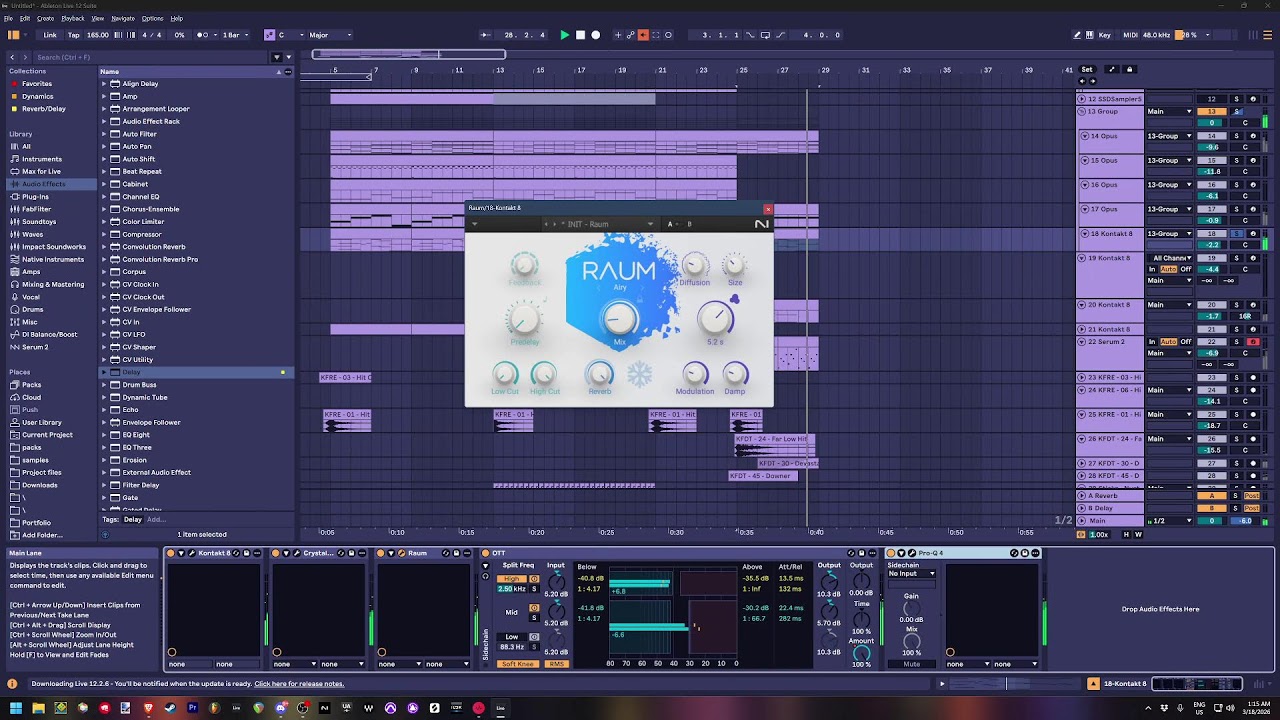Image resolution: width=1280 pixels, height=720 pixels.
Task: Expand the Compressor device entry
Action: pos(104,234)
